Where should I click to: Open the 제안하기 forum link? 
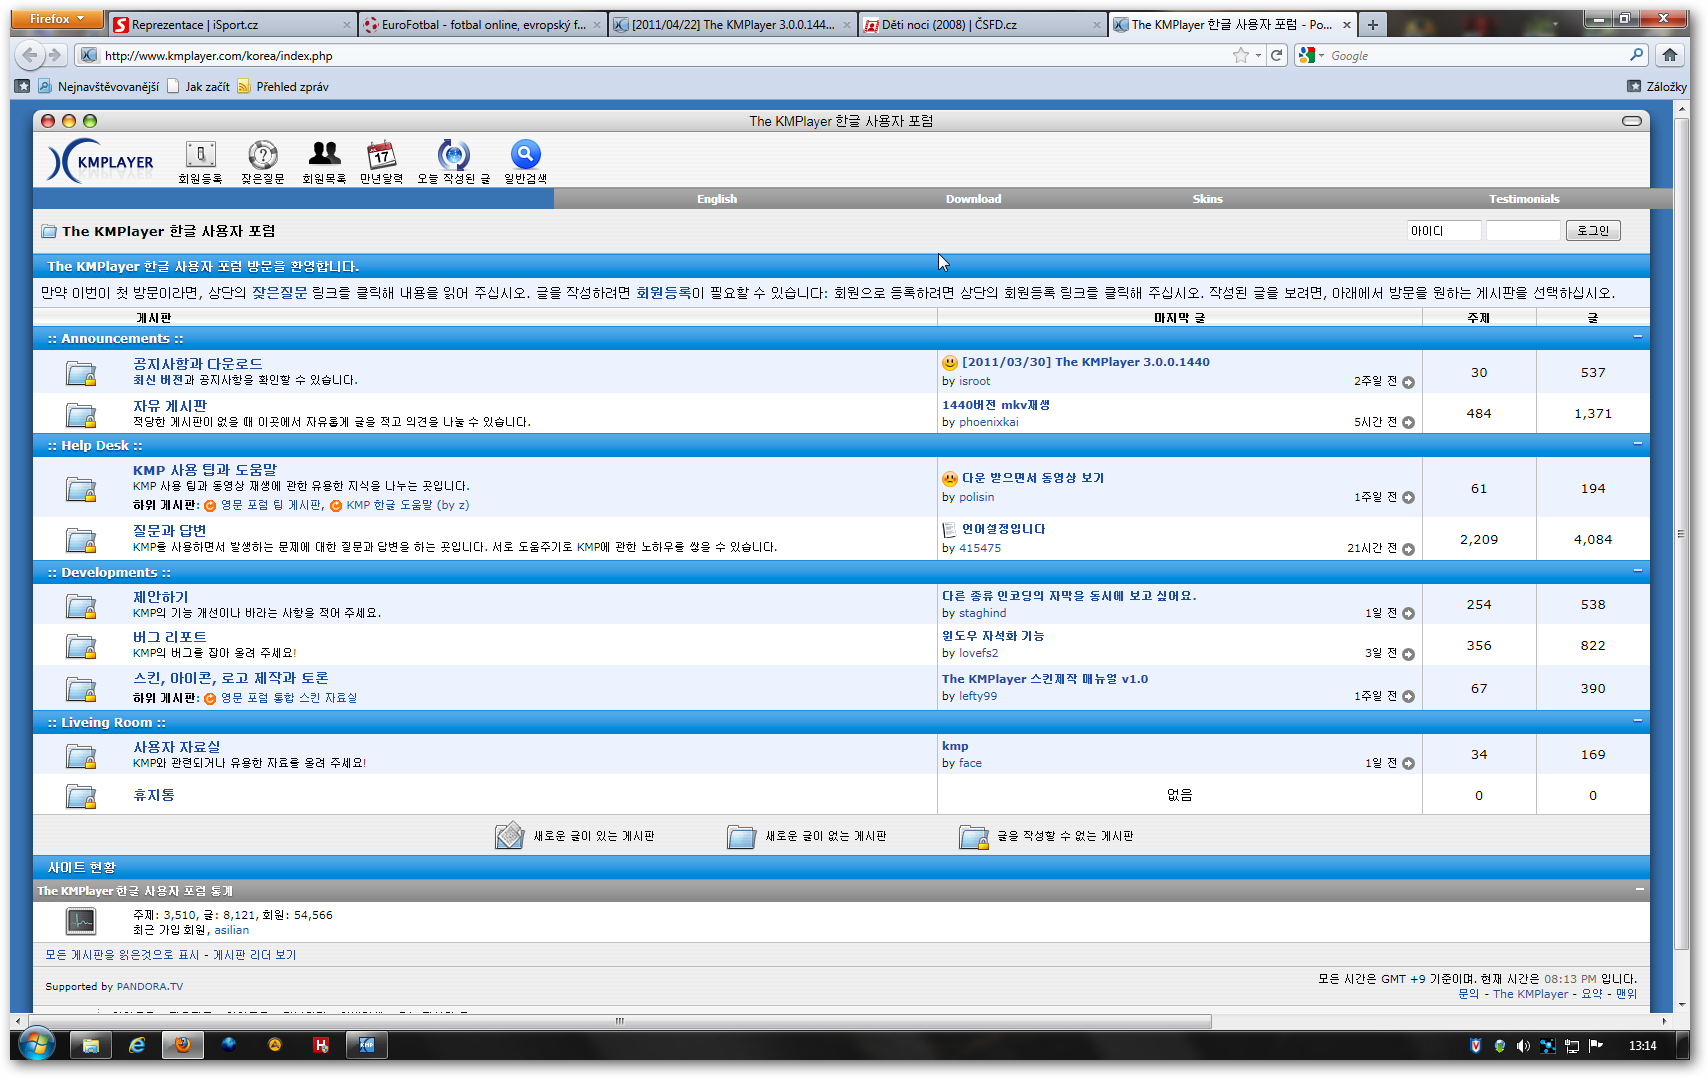[161, 597]
